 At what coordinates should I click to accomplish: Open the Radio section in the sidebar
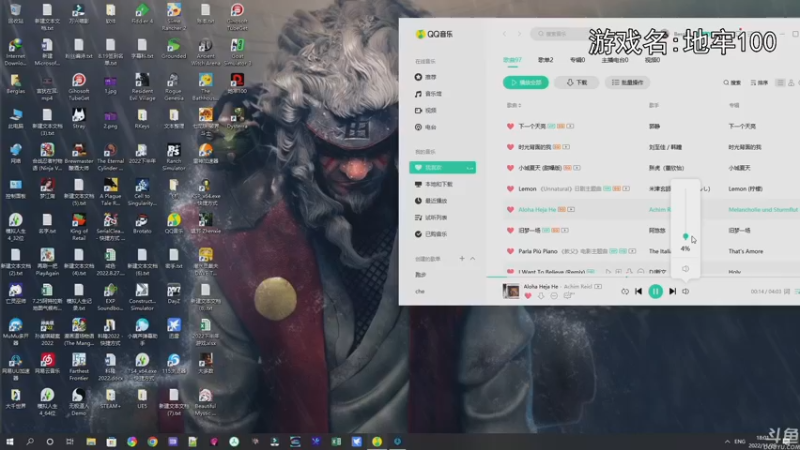coord(426,127)
